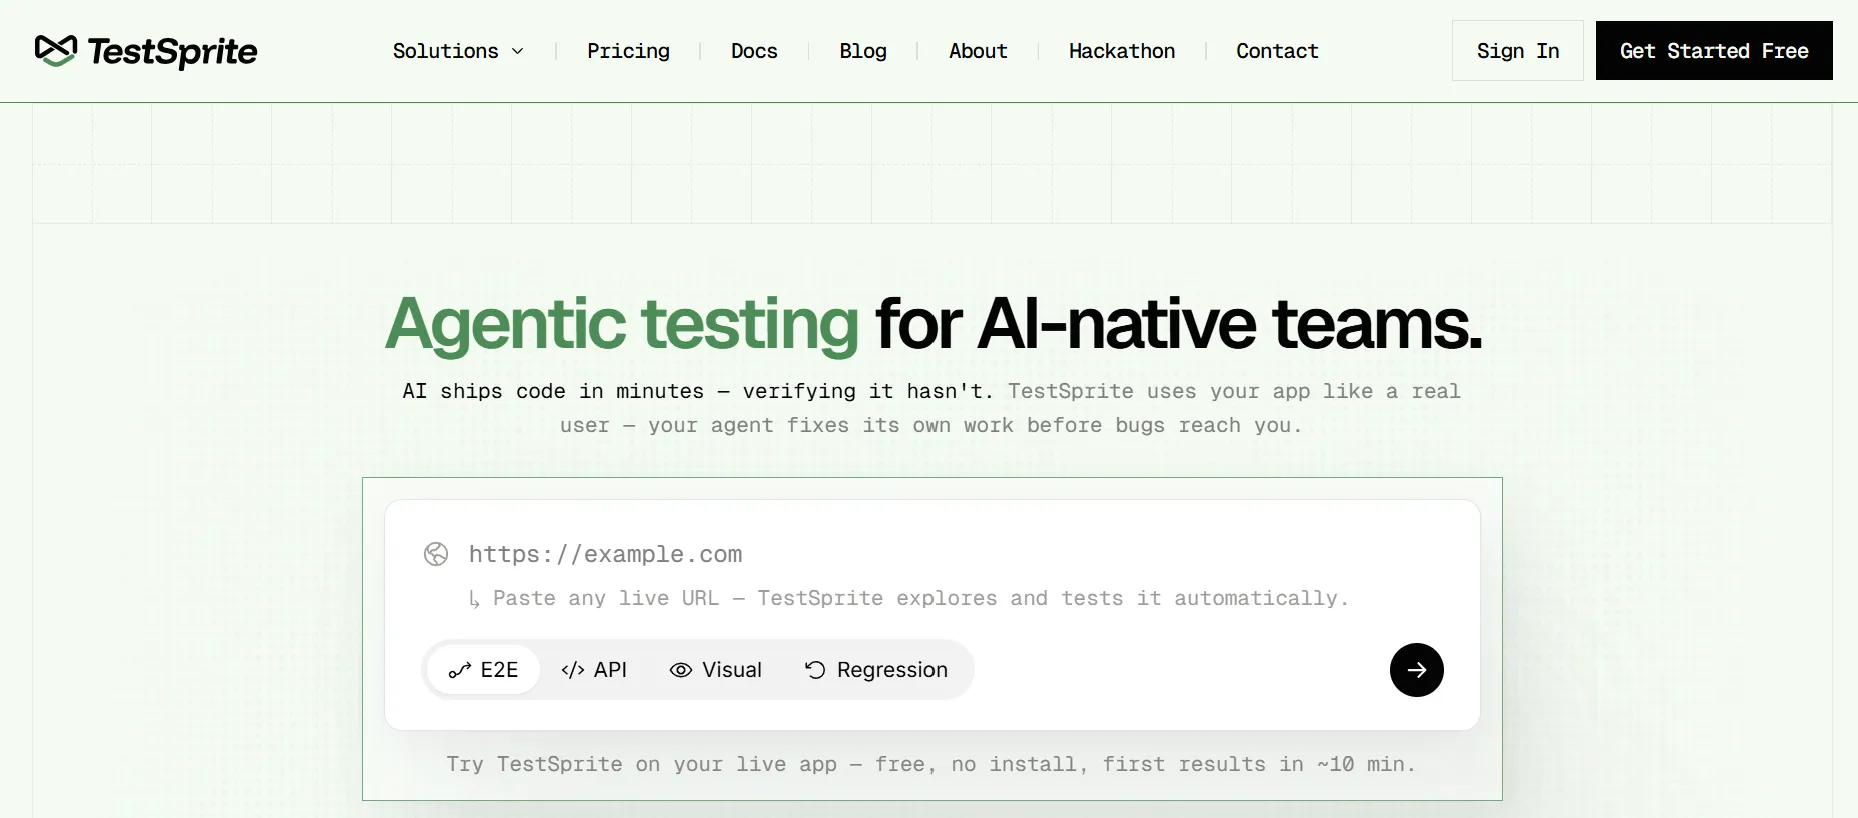The image size is (1858, 818).
Task: Click the TestSprite logo icon
Action: pyautogui.click(x=55, y=50)
